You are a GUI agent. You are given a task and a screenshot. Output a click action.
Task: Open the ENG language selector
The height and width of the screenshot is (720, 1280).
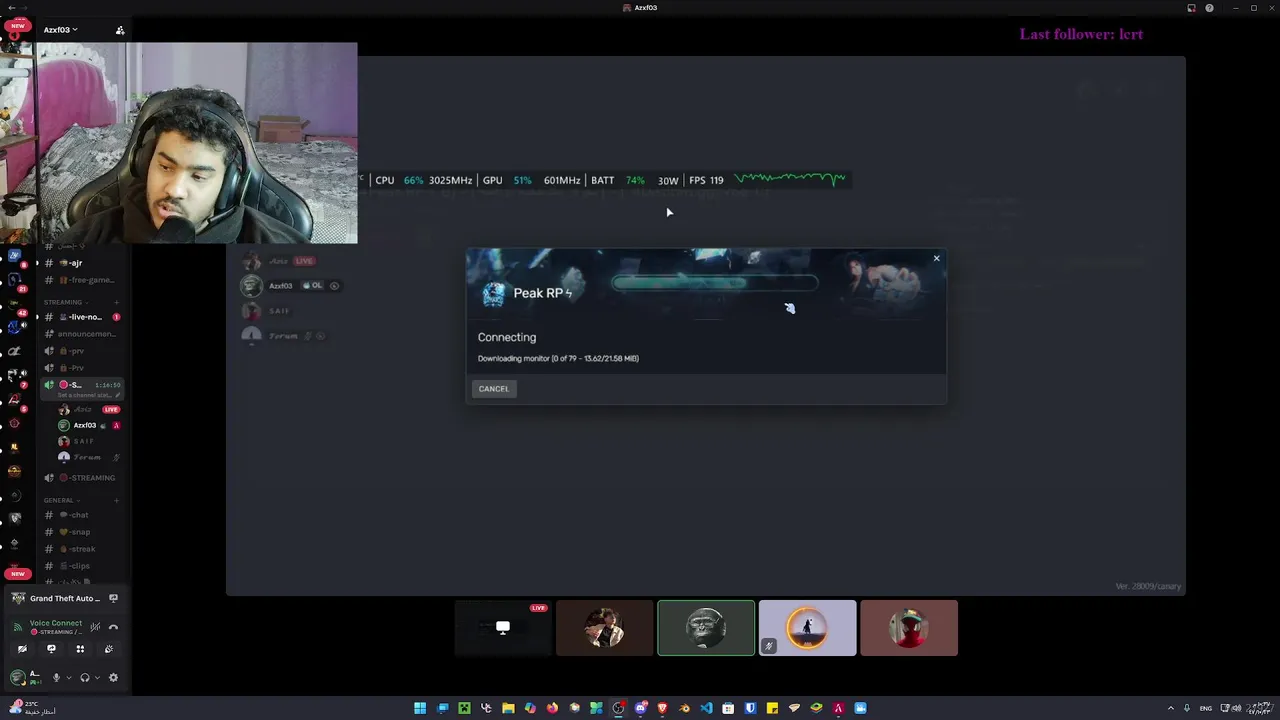coord(1206,708)
